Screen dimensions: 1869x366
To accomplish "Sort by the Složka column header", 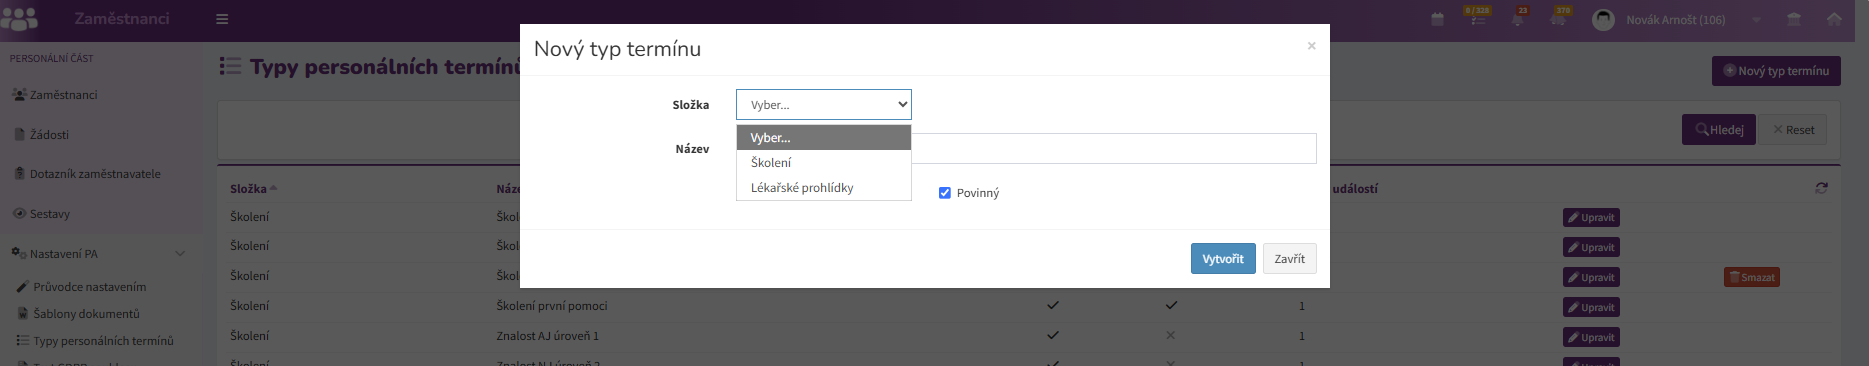I will tap(248, 189).
